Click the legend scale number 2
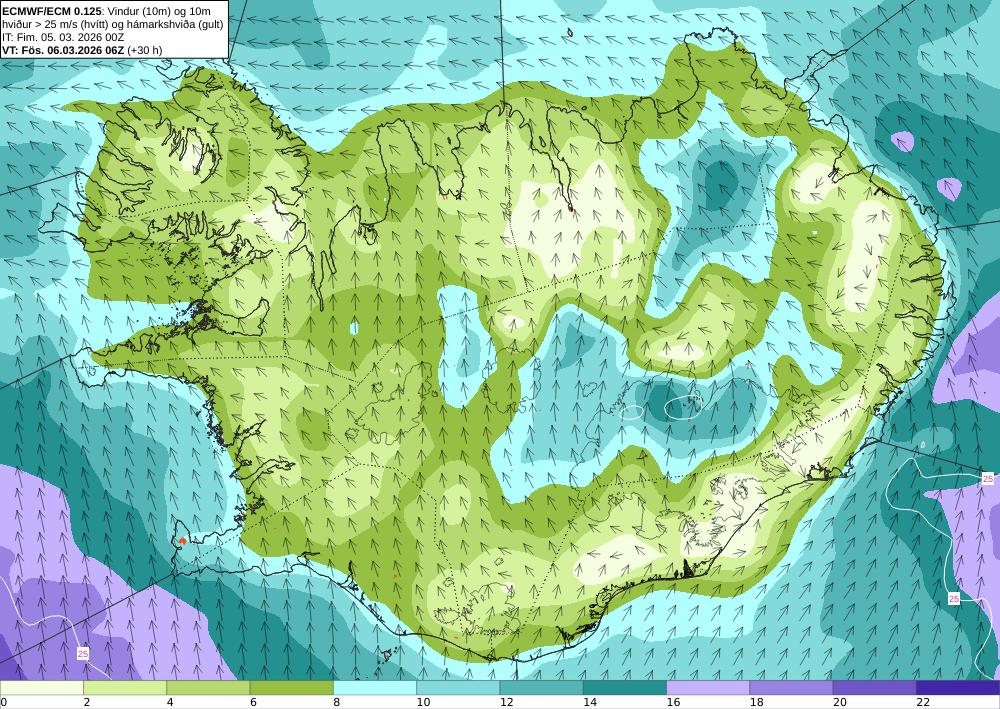 (x=86, y=702)
